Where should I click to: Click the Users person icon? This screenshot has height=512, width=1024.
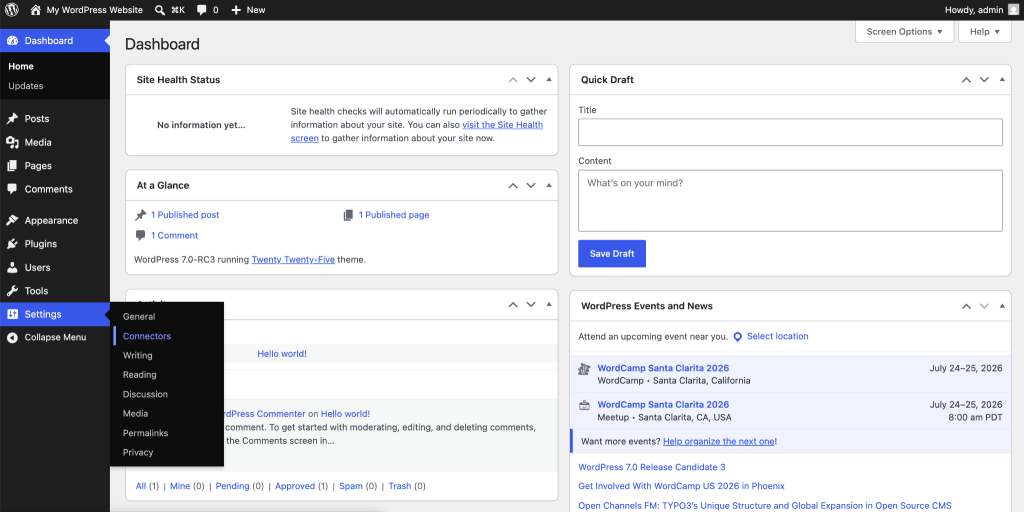[x=12, y=268]
